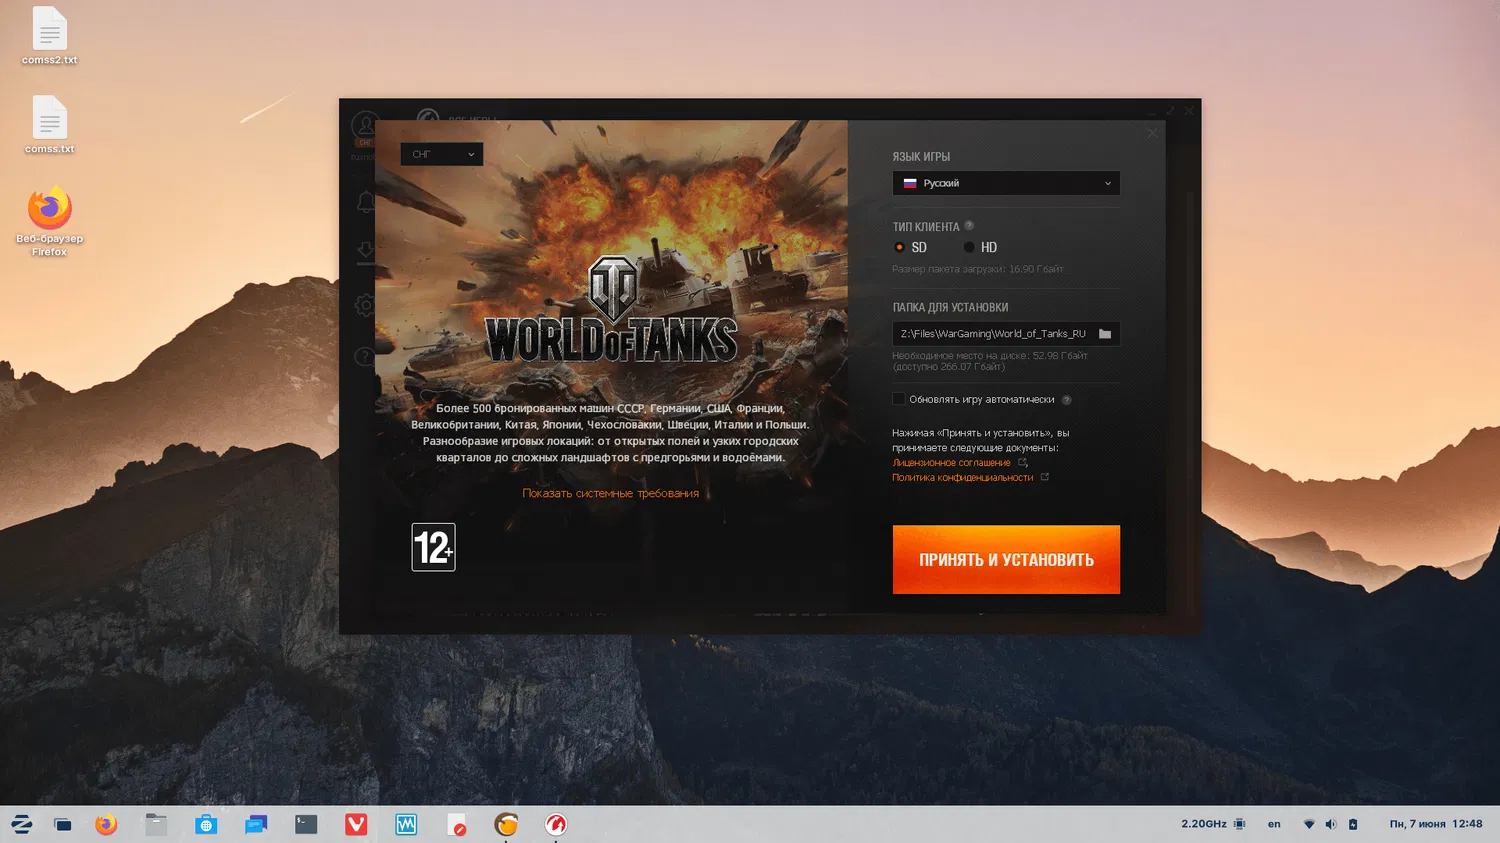Click the workspaces overview icon in taskbar
Viewport: 1500px width, 843px height.
[63, 825]
